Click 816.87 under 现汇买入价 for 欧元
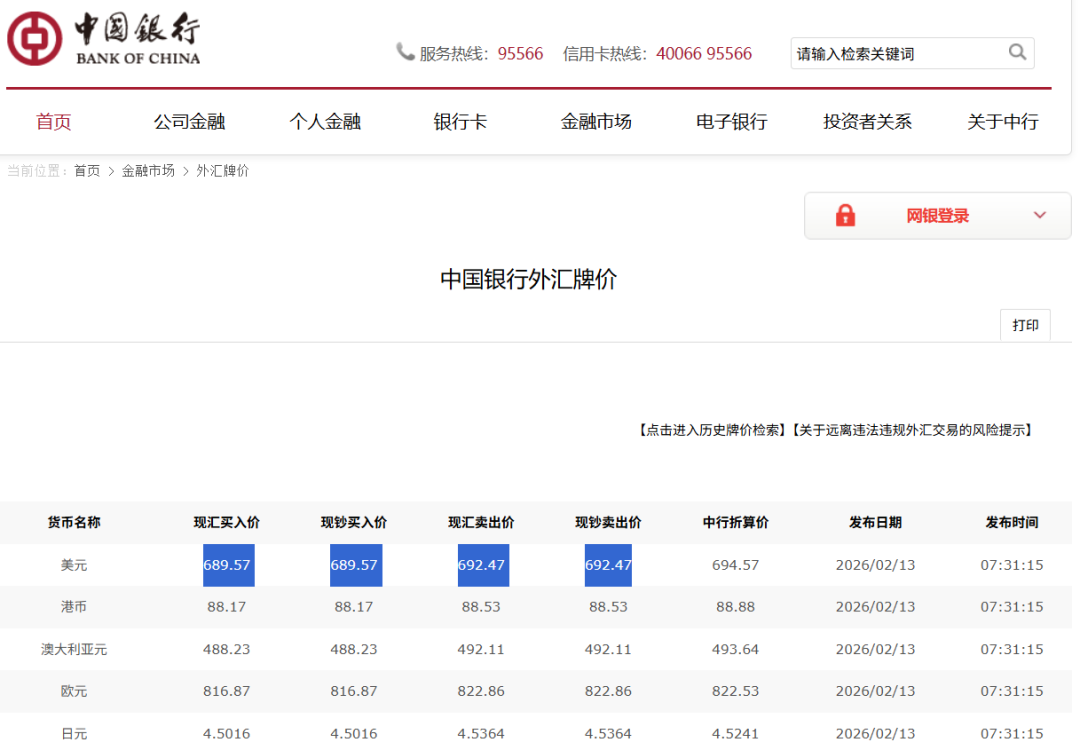The width and height of the screenshot is (1080, 750). pyautogui.click(x=227, y=691)
